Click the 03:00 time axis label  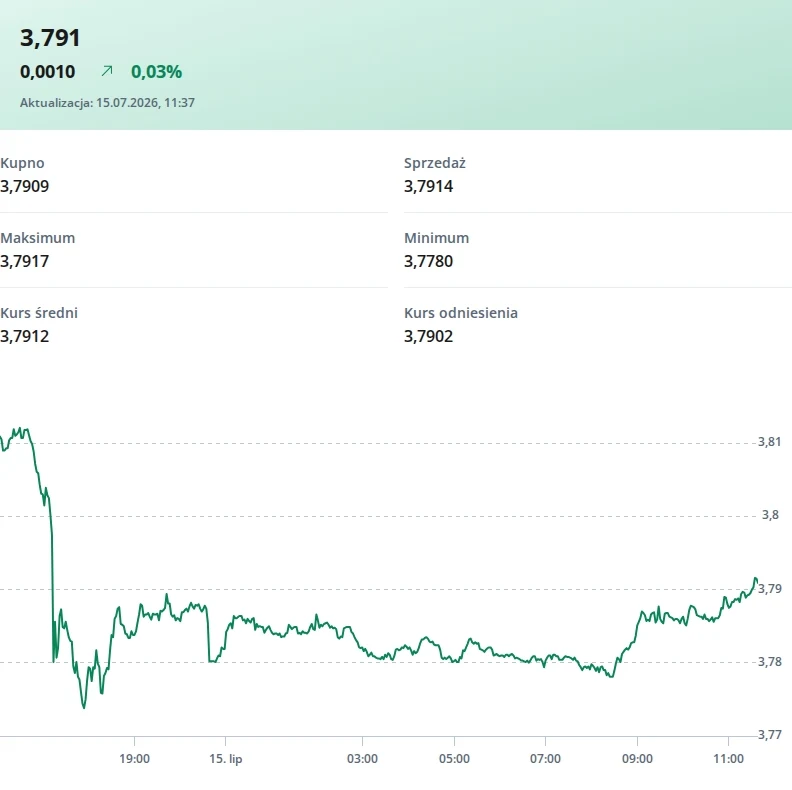362,759
